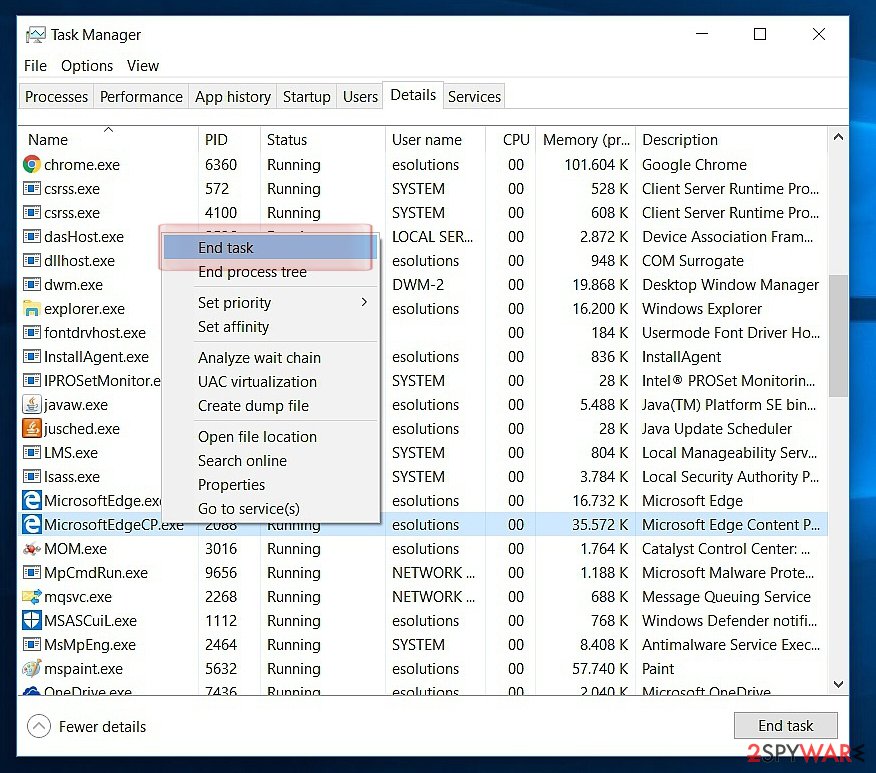Click the scrollbar down arrow
Image resolution: width=876 pixels, height=773 pixels.
coord(838,684)
